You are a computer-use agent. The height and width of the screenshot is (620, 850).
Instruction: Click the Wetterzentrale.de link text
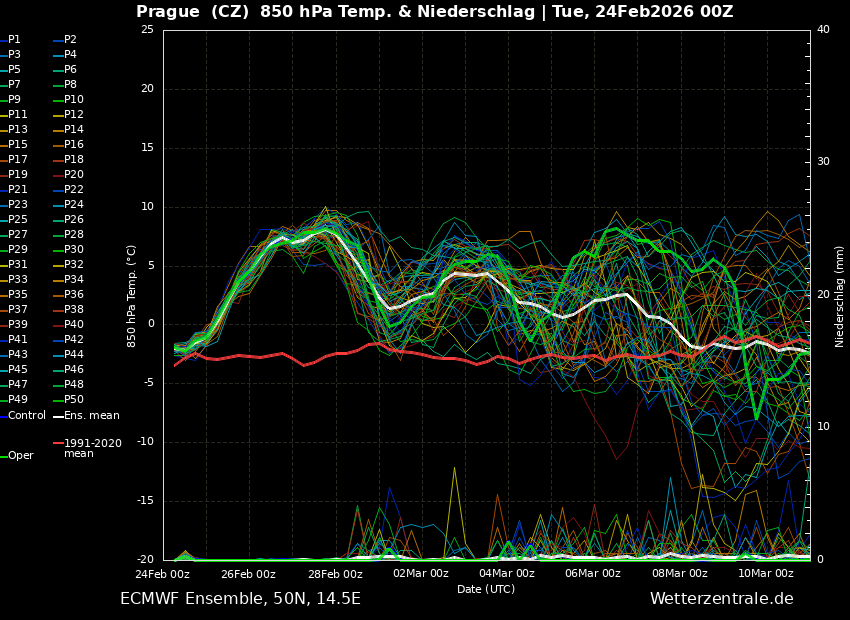721,599
